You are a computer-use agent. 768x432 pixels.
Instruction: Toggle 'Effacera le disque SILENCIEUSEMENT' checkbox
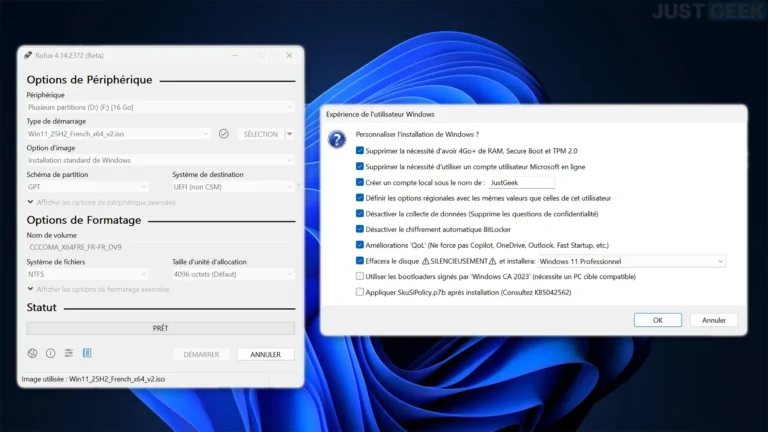360,261
